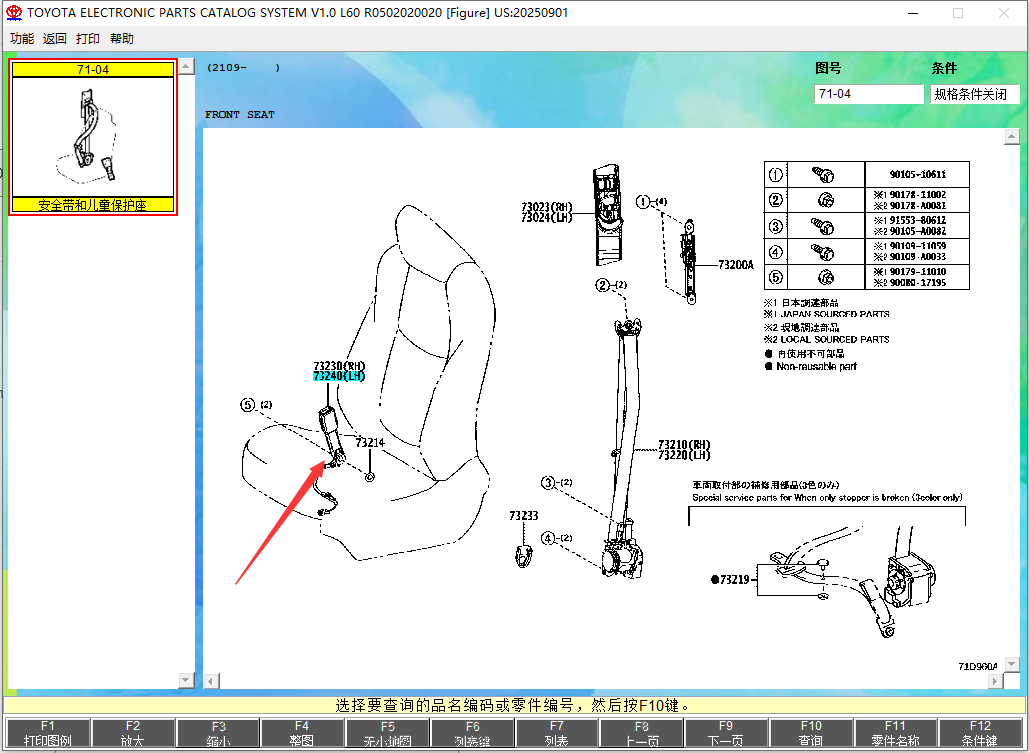Click the shoulder belt adjuster drawing 73200A
1030x753 pixels.
tap(688, 262)
